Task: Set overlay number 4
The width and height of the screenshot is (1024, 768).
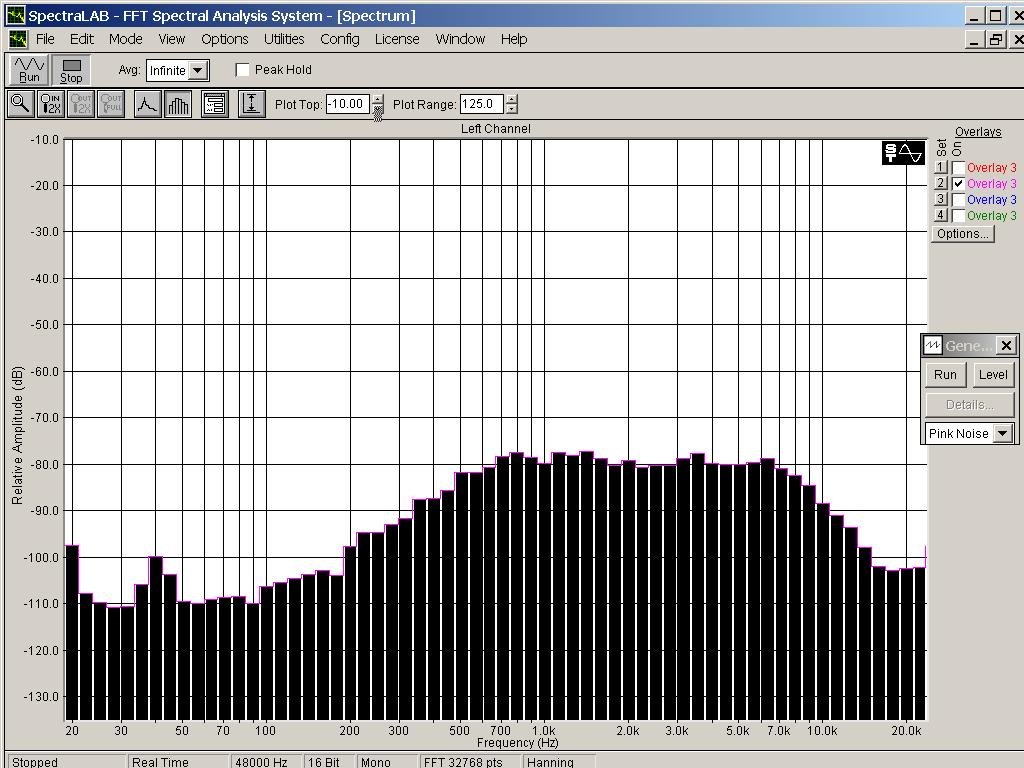Action: tap(940, 215)
